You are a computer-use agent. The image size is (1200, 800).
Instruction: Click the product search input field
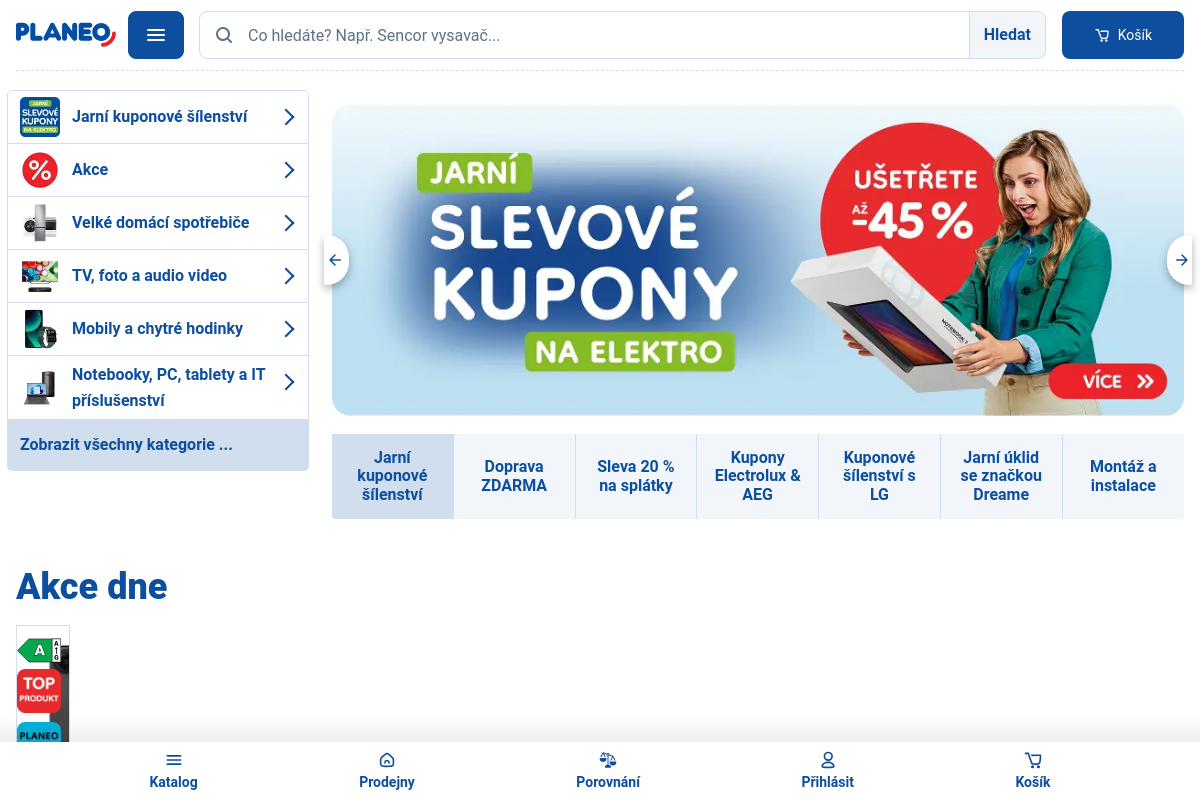[600, 35]
